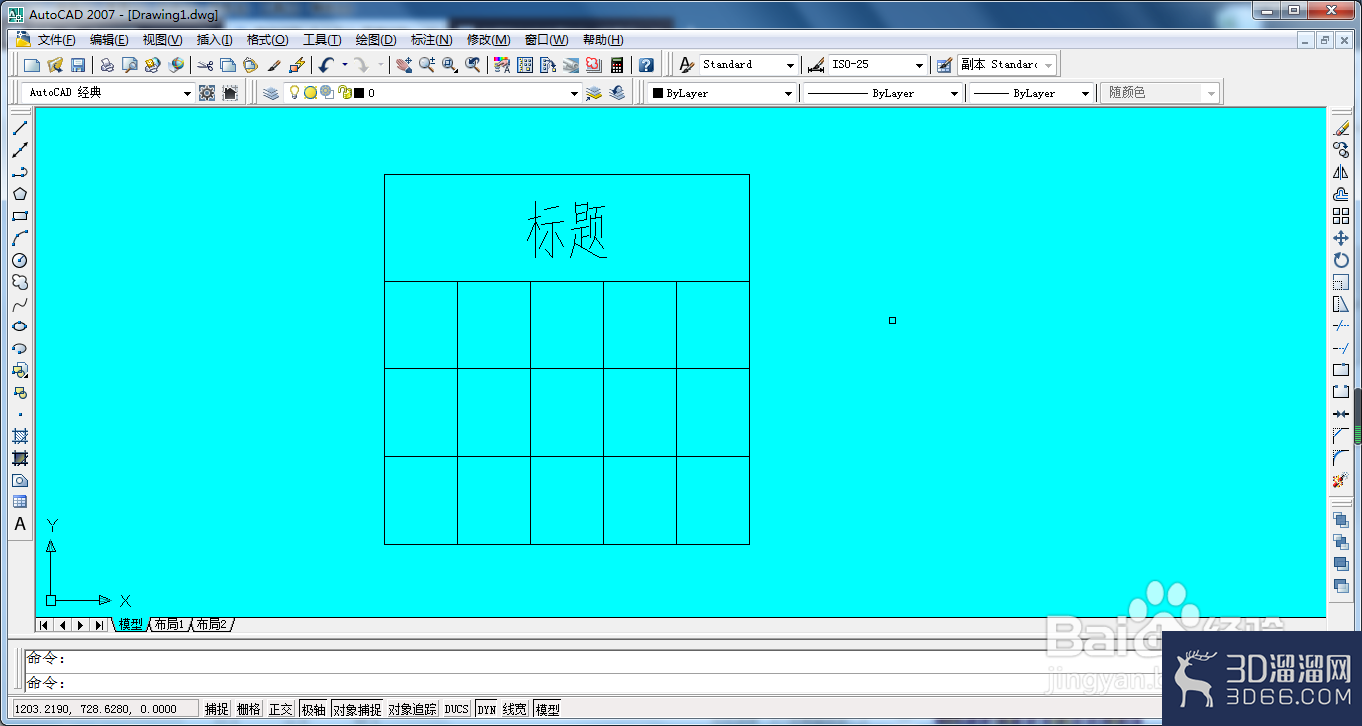This screenshot has height=726, width=1362.
Task: Open the AutoCAD 经典 workspace dropdown
Action: click(108, 93)
